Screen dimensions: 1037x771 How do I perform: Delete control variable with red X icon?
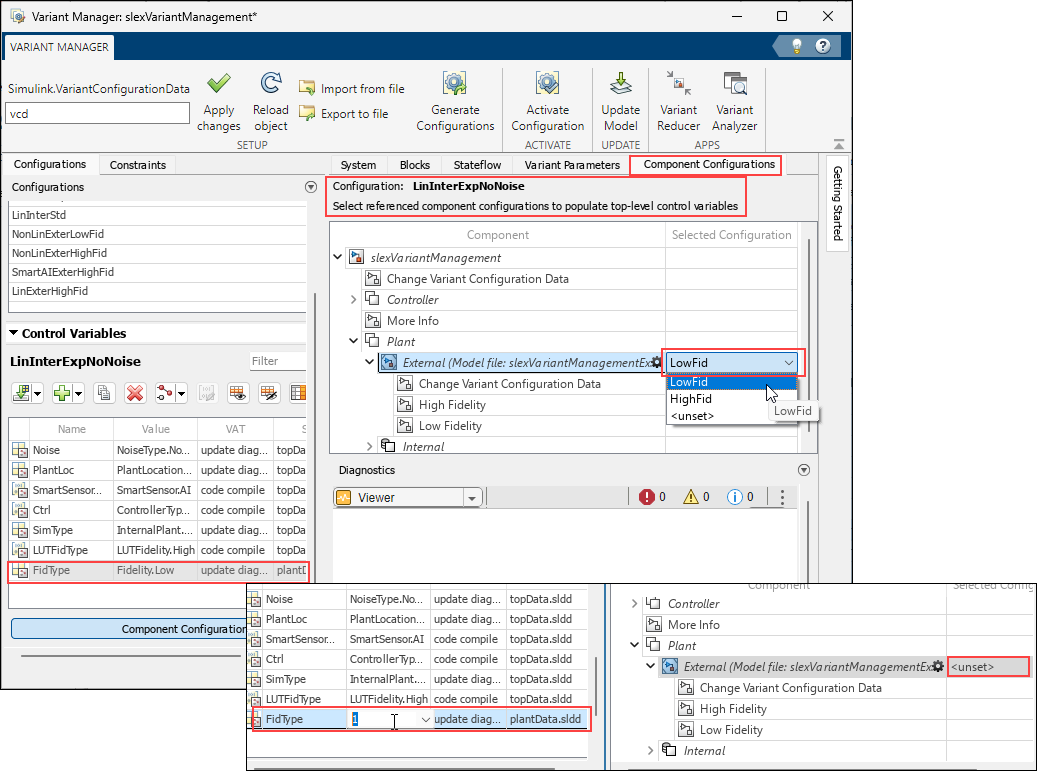click(135, 393)
